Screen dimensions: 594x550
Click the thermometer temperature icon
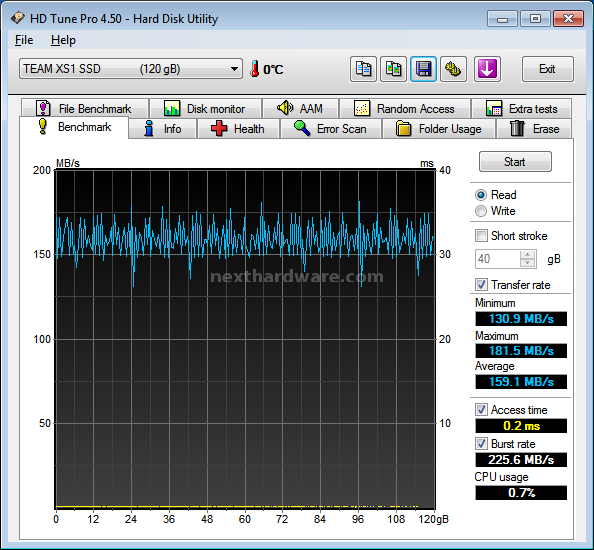click(255, 69)
